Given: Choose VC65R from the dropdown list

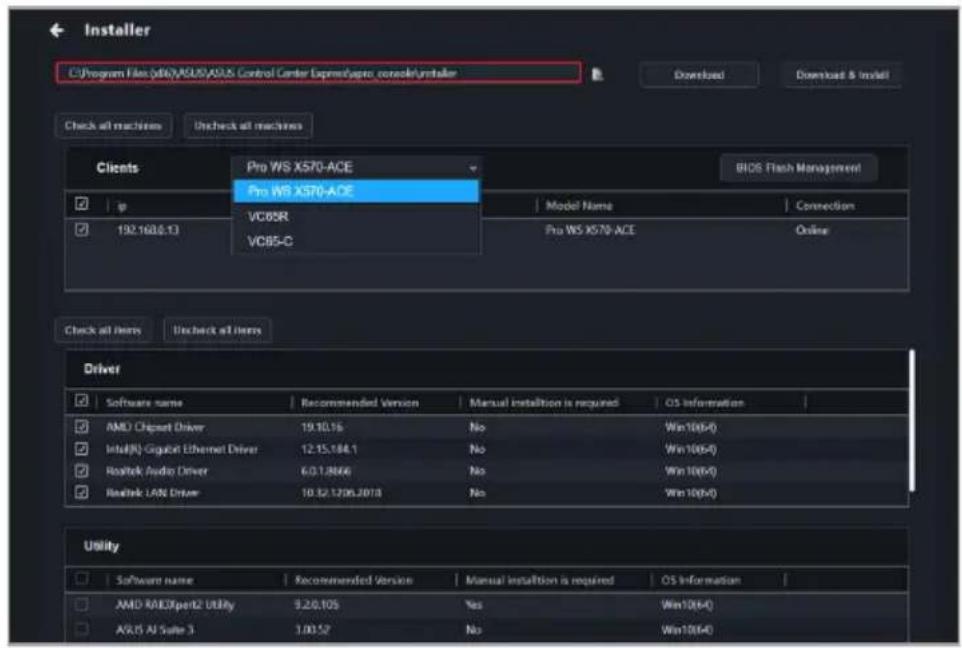Looking at the screenshot, I should [x=356, y=217].
